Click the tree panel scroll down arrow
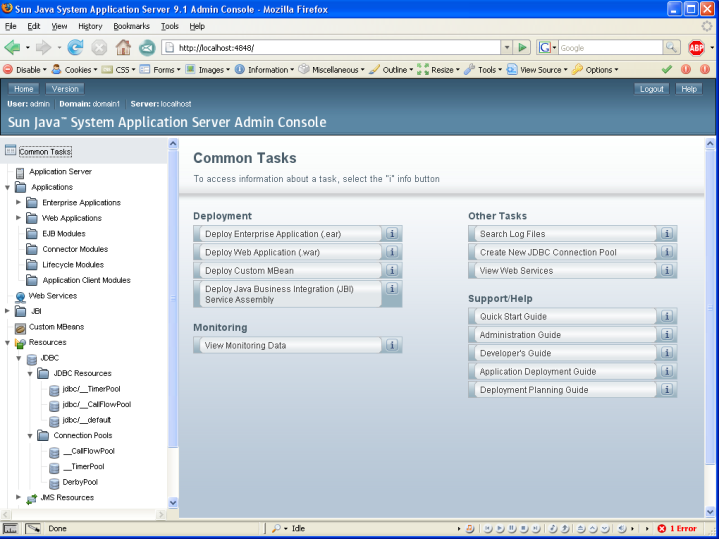The image size is (719, 539). pos(173,502)
